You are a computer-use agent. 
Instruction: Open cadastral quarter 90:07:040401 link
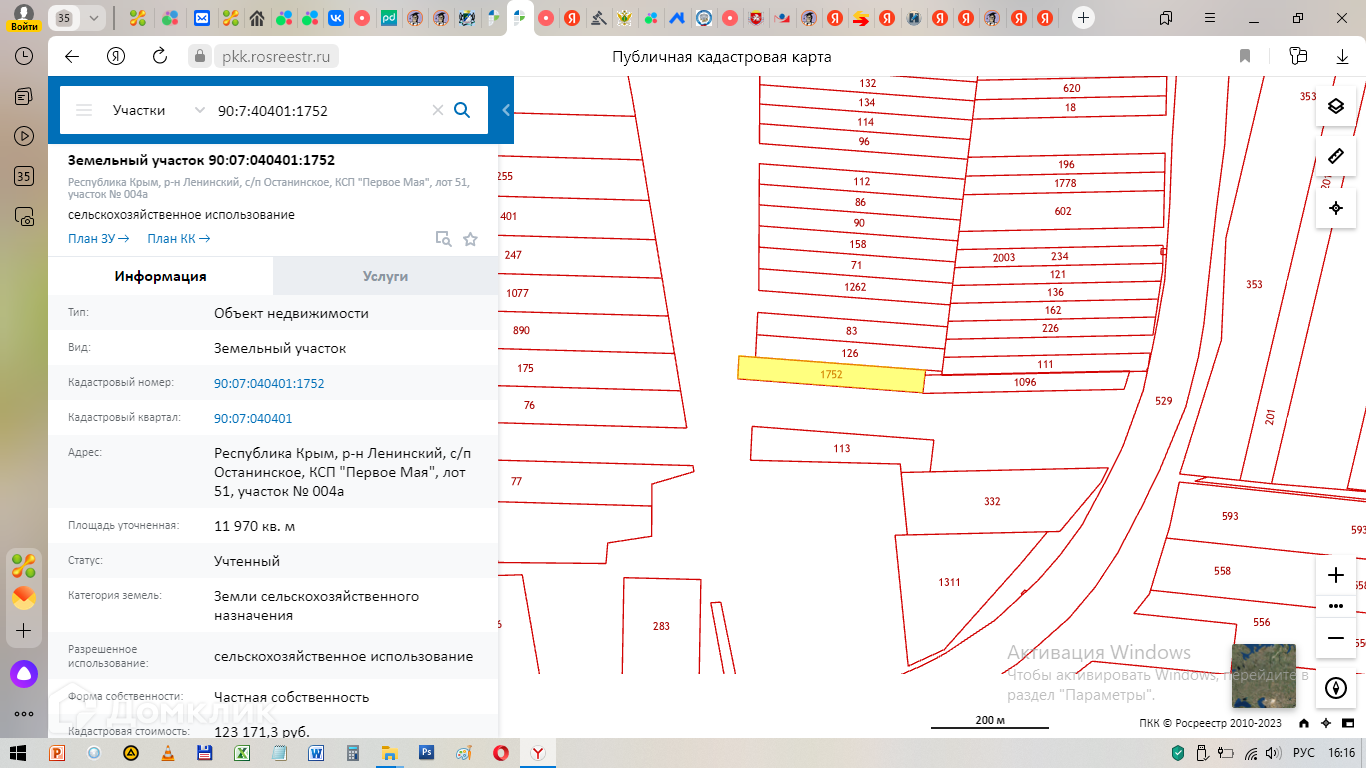point(253,419)
